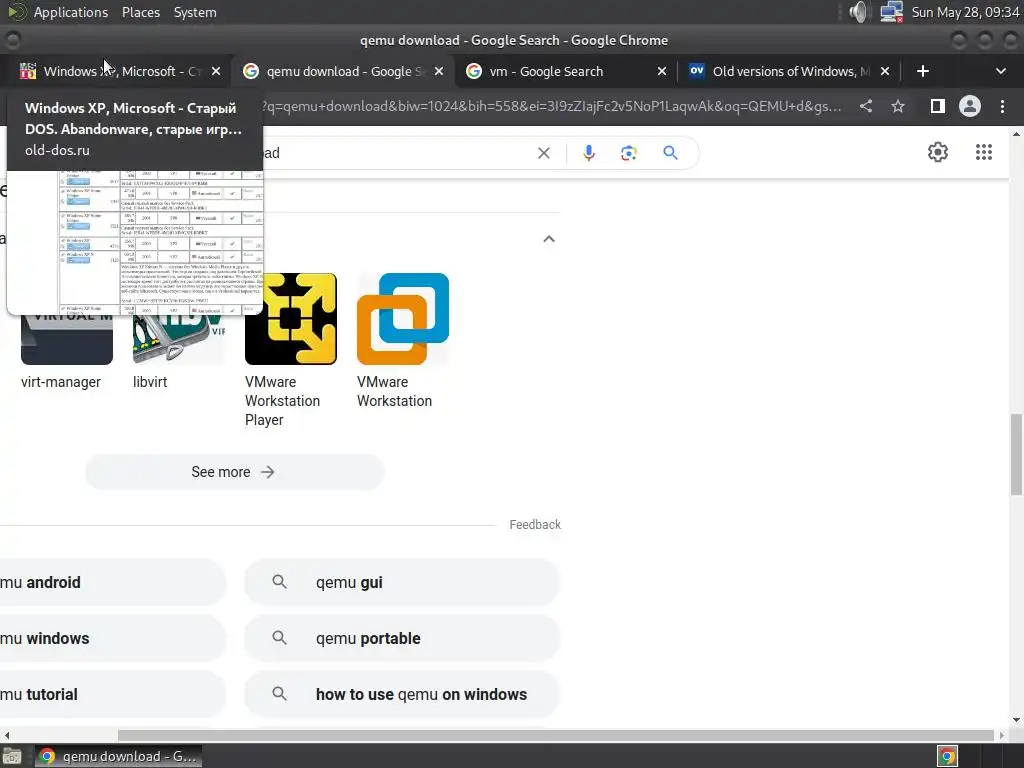Click the scroll up arrow
Image resolution: width=1024 pixels, height=768 pixels.
click(1016, 134)
